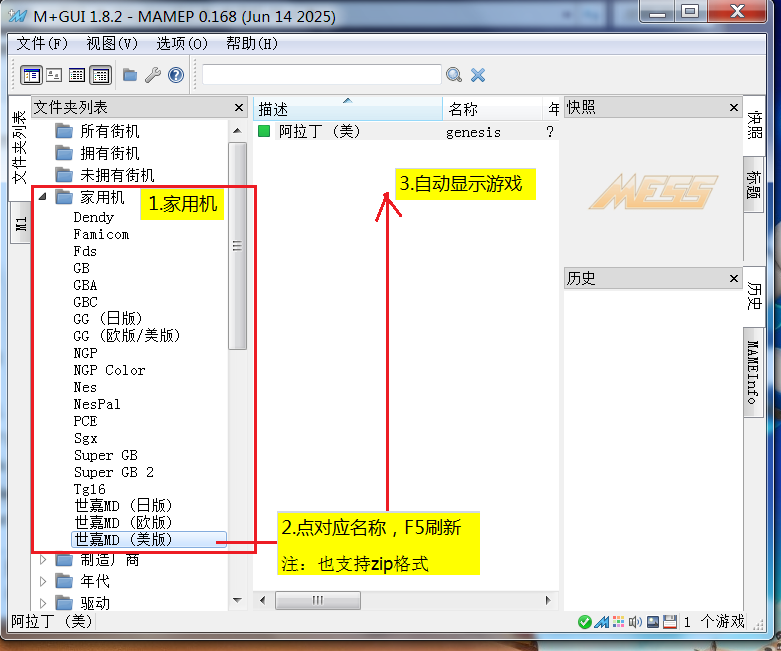Expand the 年代 tree node
This screenshot has height=651, width=781.
(x=43, y=581)
